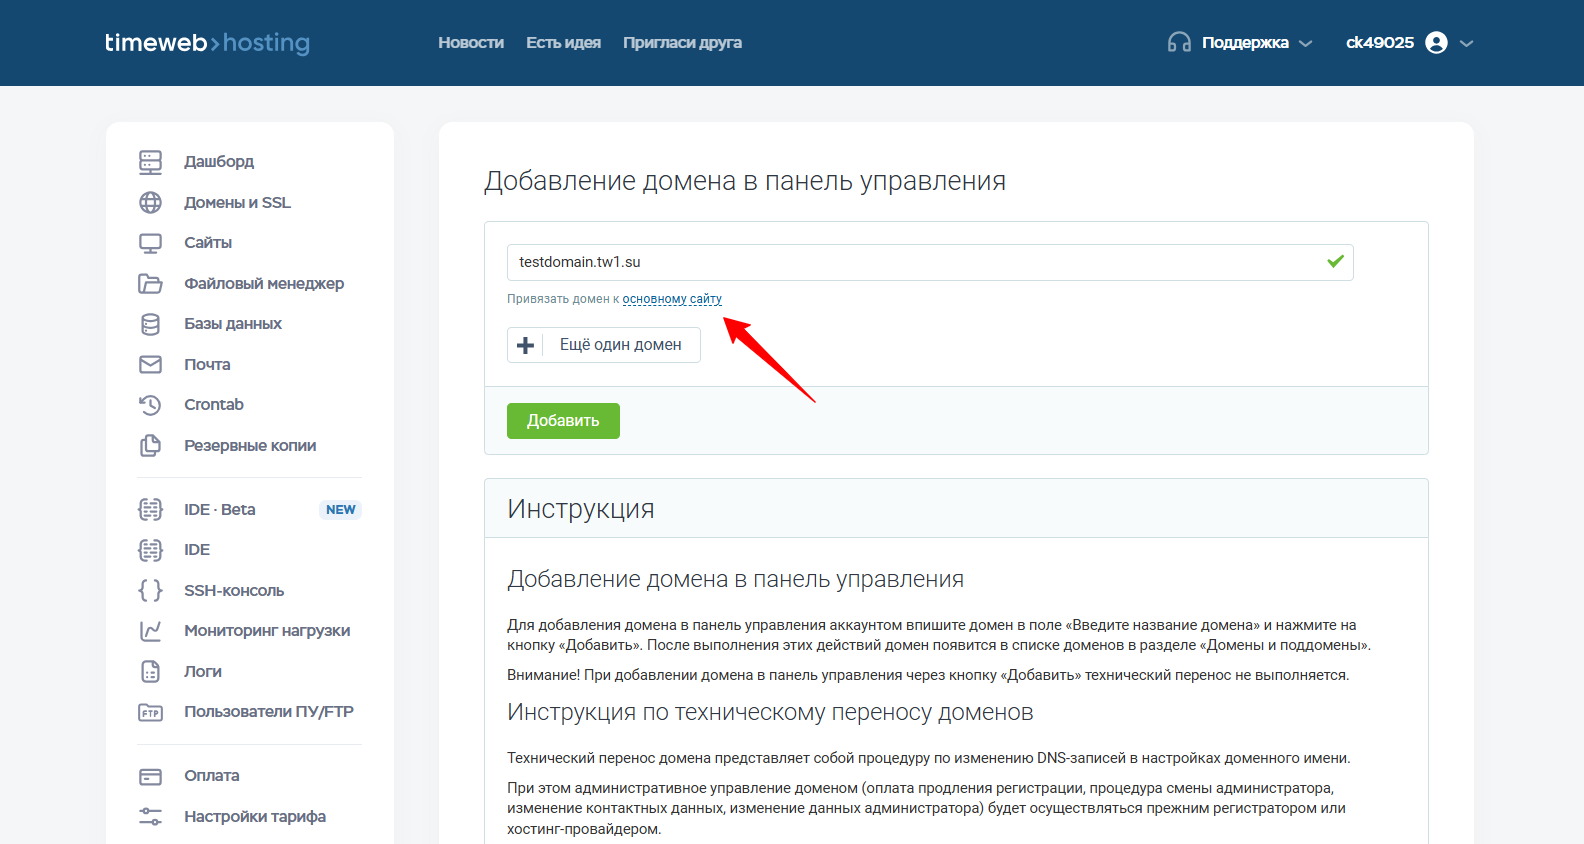
Task: Click the card icon for Оплата
Action: pos(150,777)
